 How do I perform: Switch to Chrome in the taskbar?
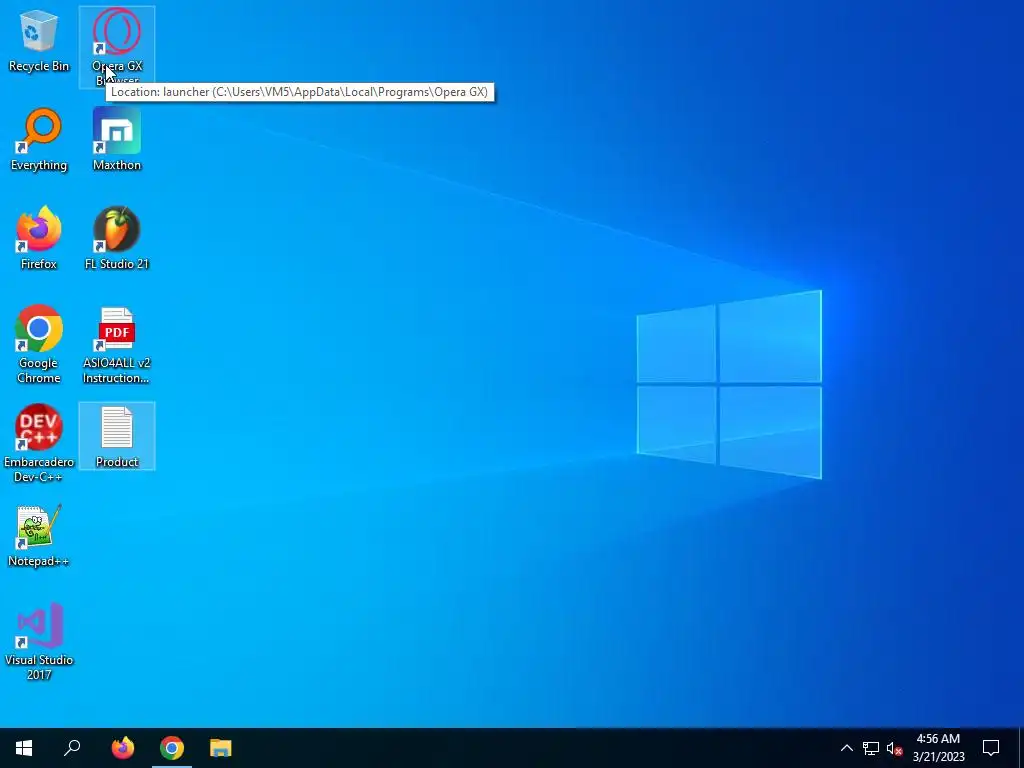[x=172, y=748]
